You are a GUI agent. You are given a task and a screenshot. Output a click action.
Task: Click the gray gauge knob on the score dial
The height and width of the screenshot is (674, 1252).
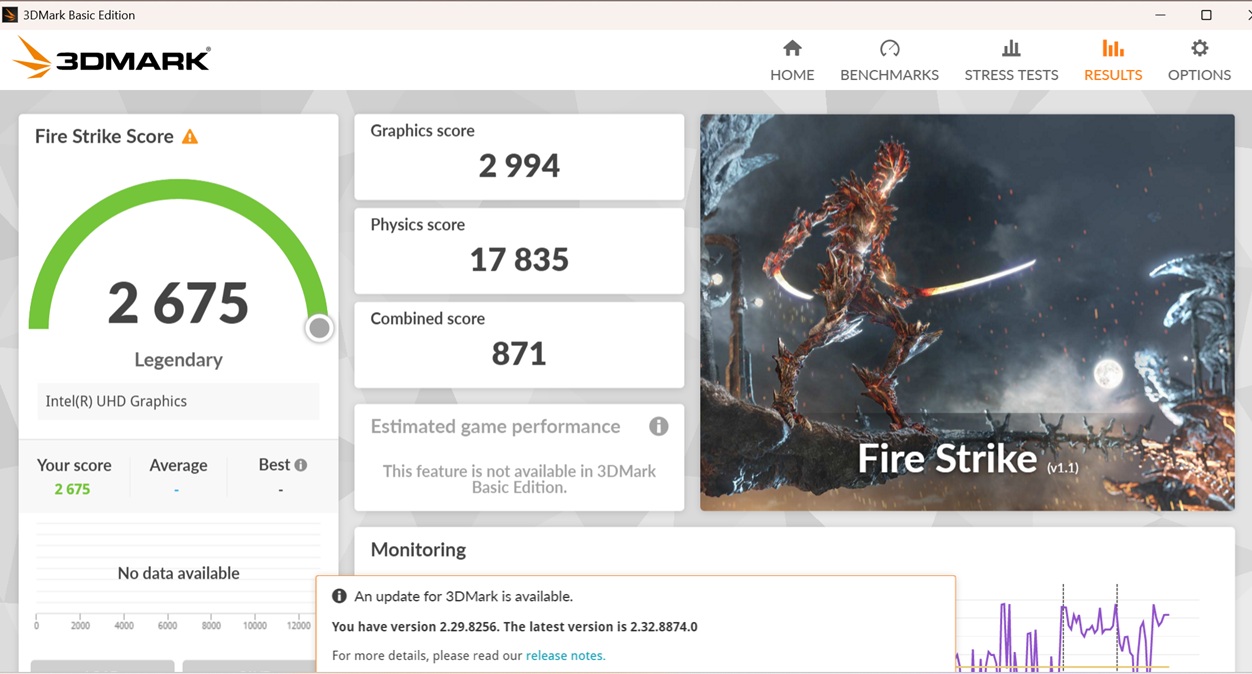(319, 328)
